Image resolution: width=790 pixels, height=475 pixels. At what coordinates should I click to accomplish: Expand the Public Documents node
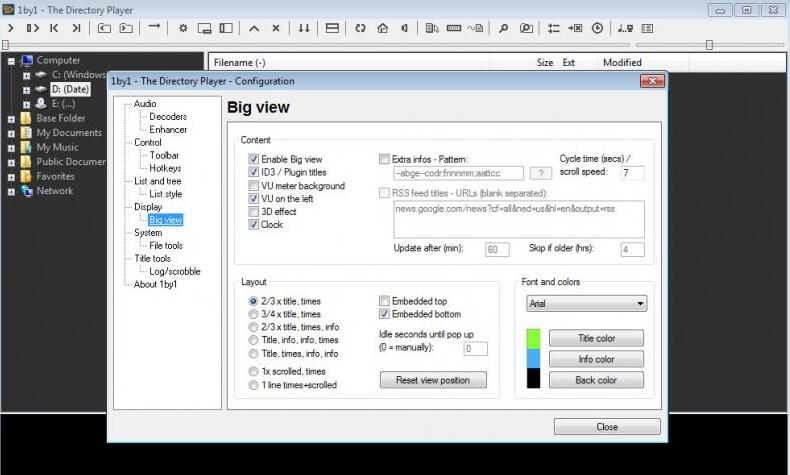pyautogui.click(x=11, y=163)
